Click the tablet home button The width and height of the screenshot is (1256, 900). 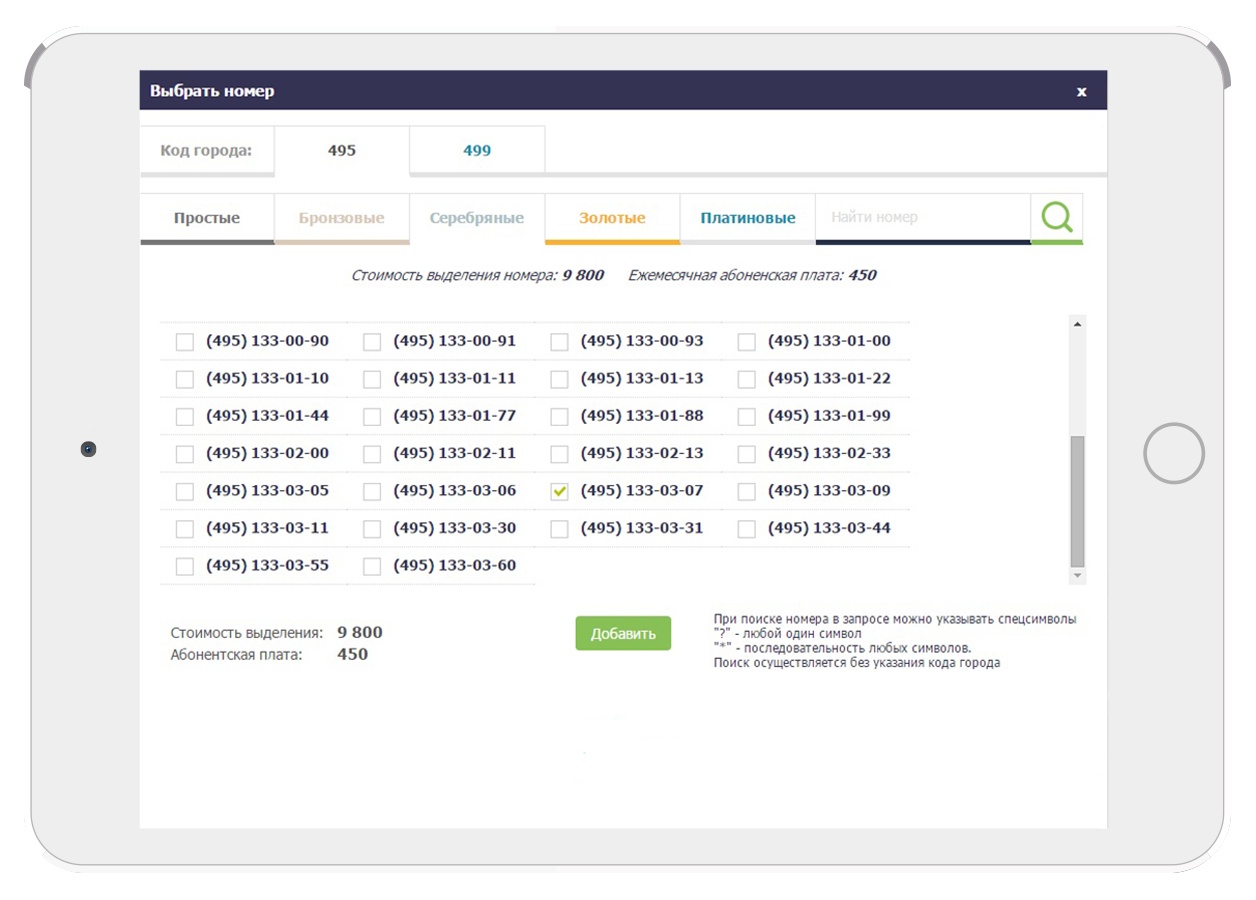point(1174,453)
